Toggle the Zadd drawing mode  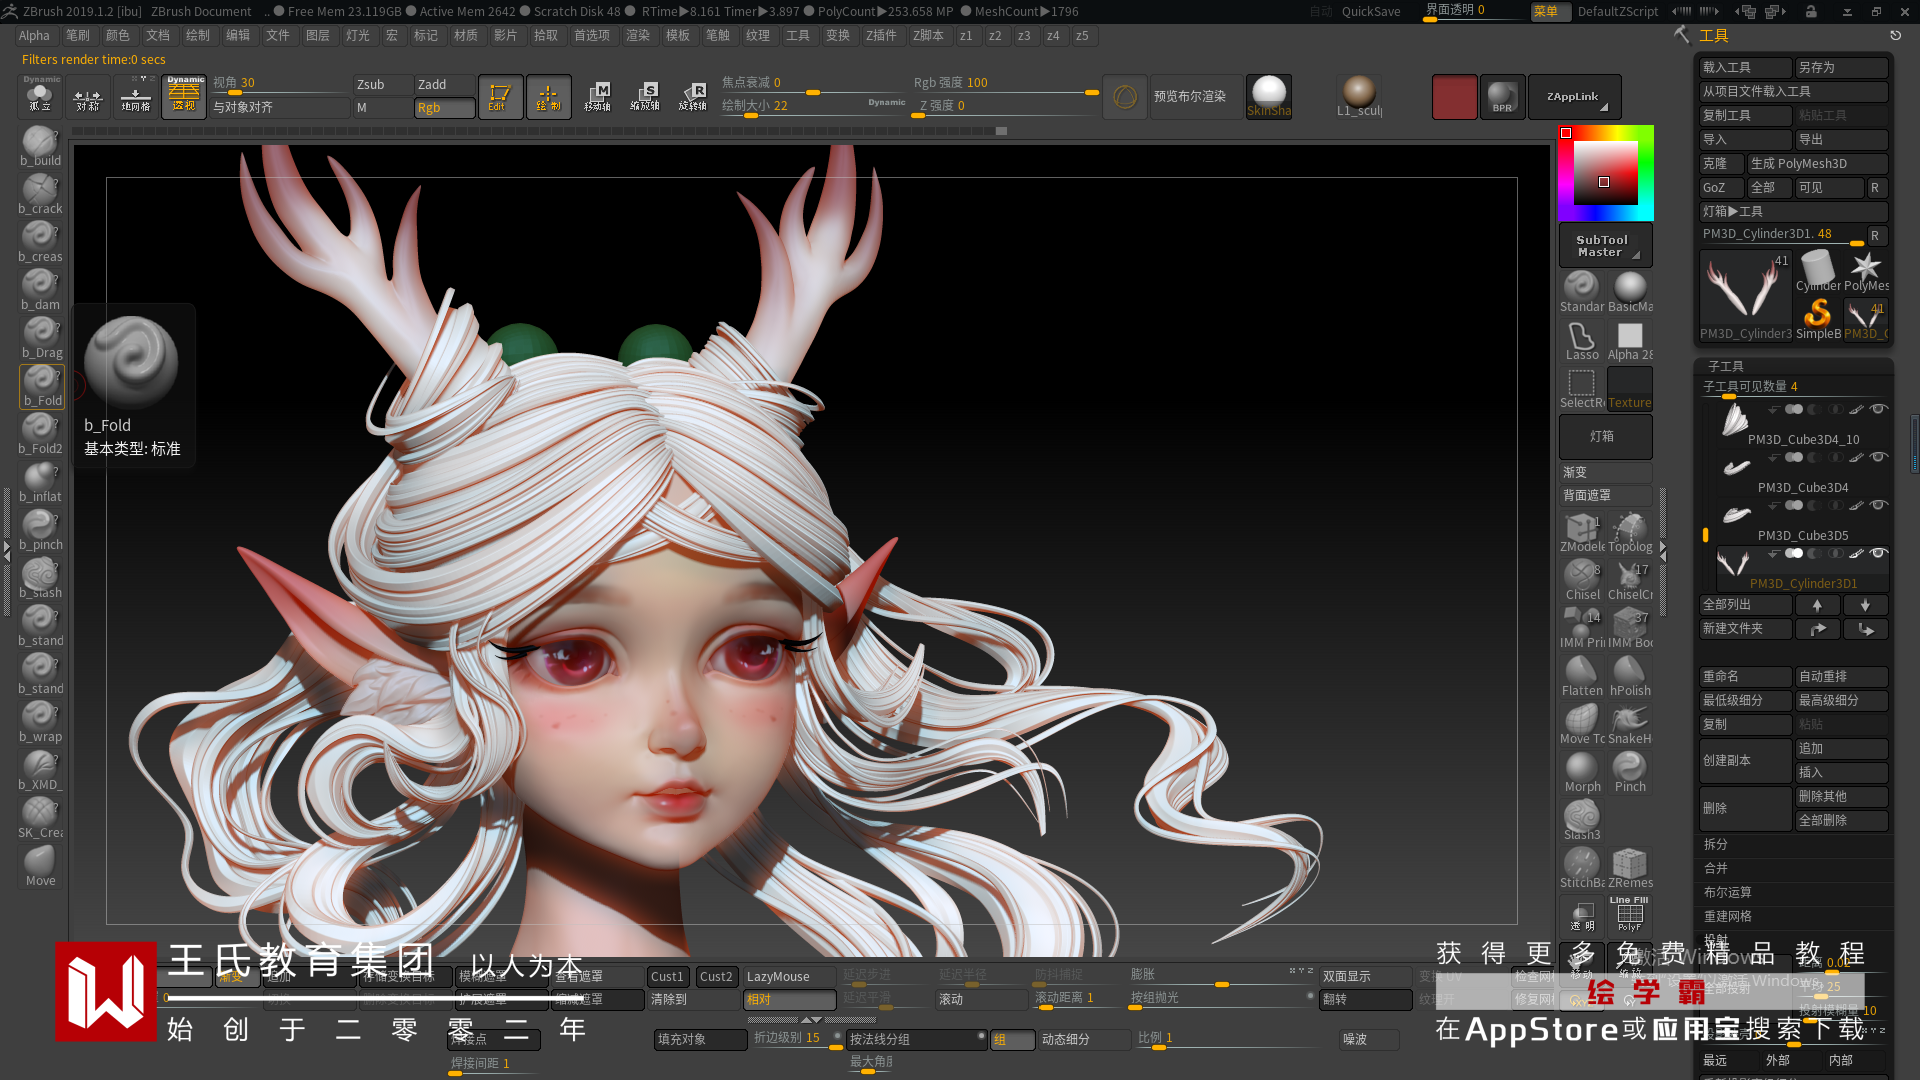click(444, 84)
